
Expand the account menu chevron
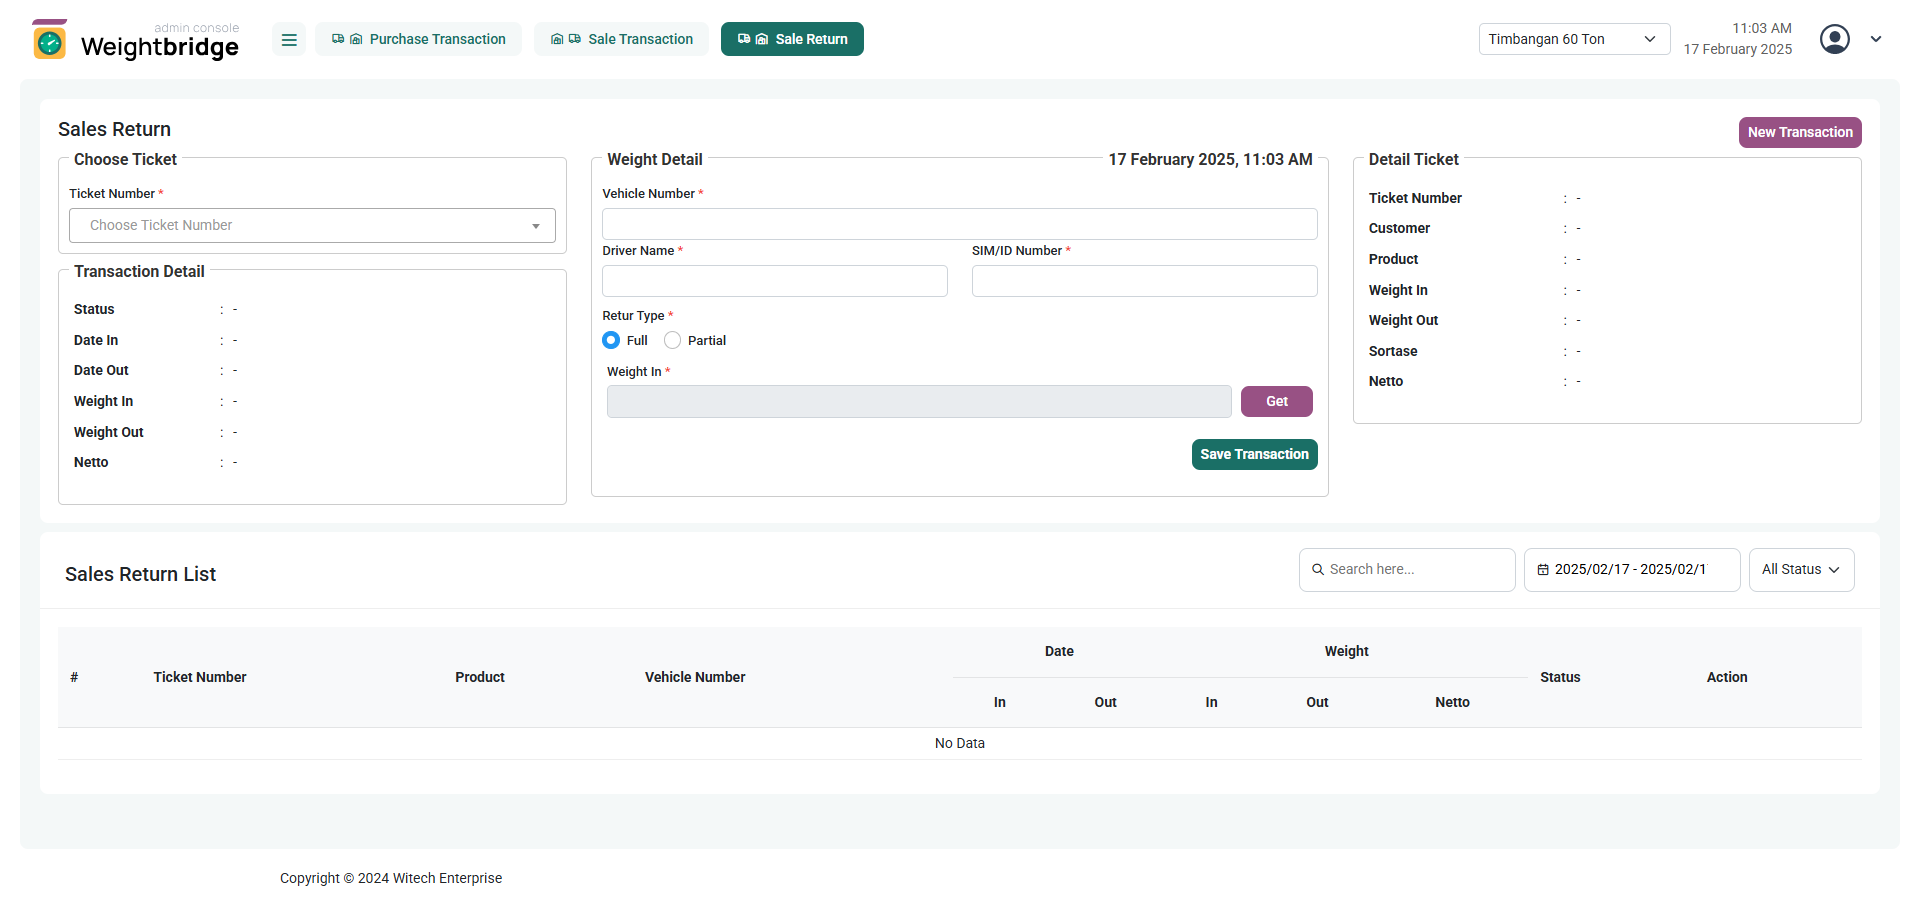[x=1876, y=39]
